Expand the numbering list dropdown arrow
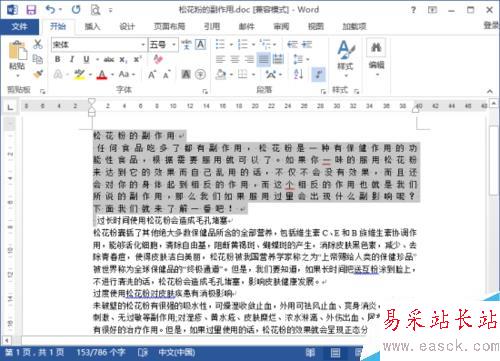 pos(253,44)
